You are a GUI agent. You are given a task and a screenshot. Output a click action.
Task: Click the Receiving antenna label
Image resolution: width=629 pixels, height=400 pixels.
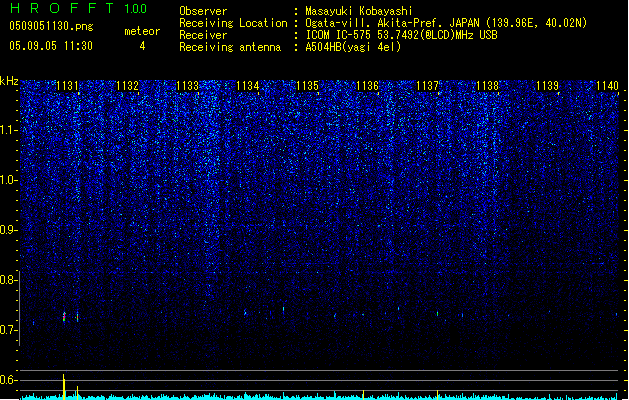(x=230, y=47)
